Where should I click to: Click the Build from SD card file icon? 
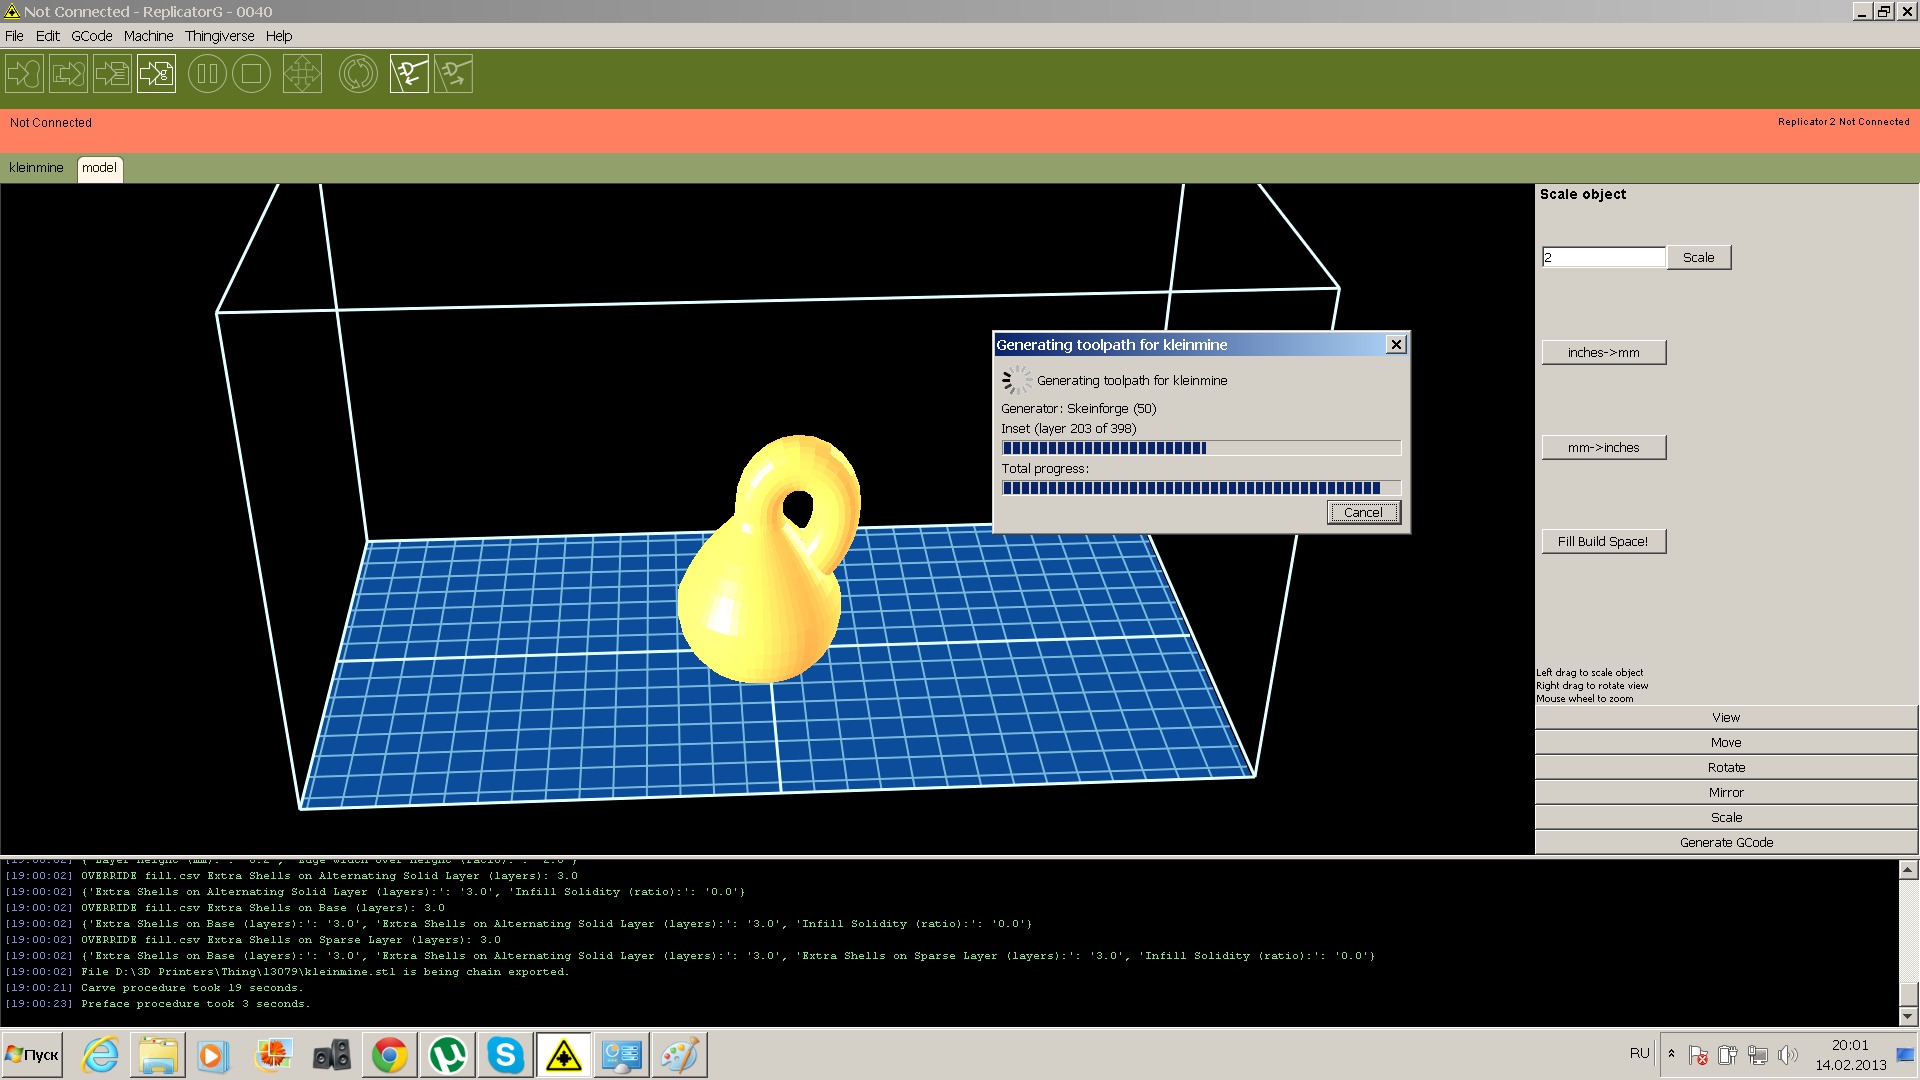[112, 74]
